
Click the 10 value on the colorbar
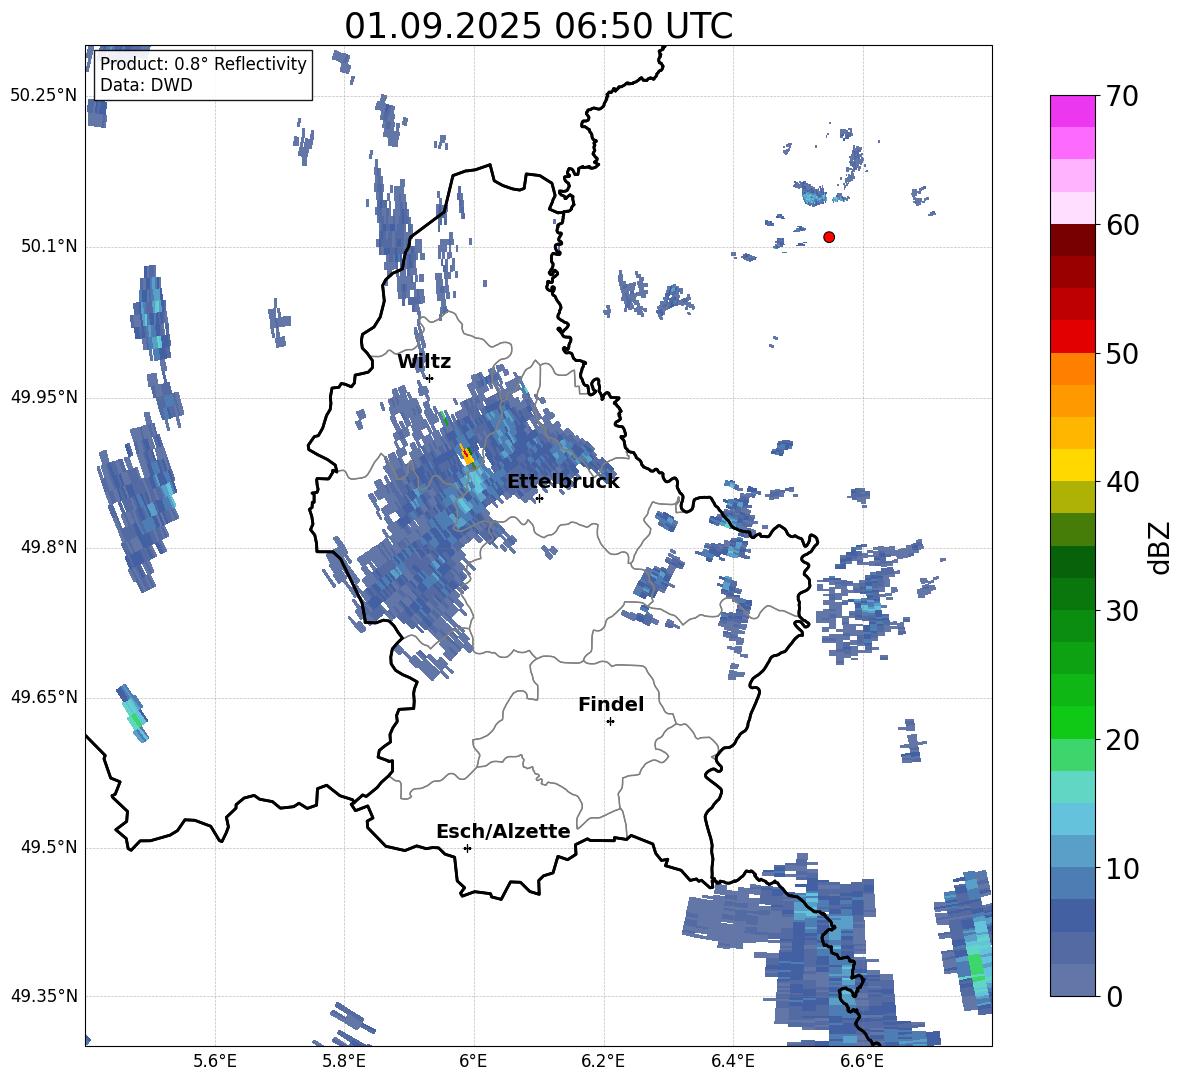(1122, 869)
